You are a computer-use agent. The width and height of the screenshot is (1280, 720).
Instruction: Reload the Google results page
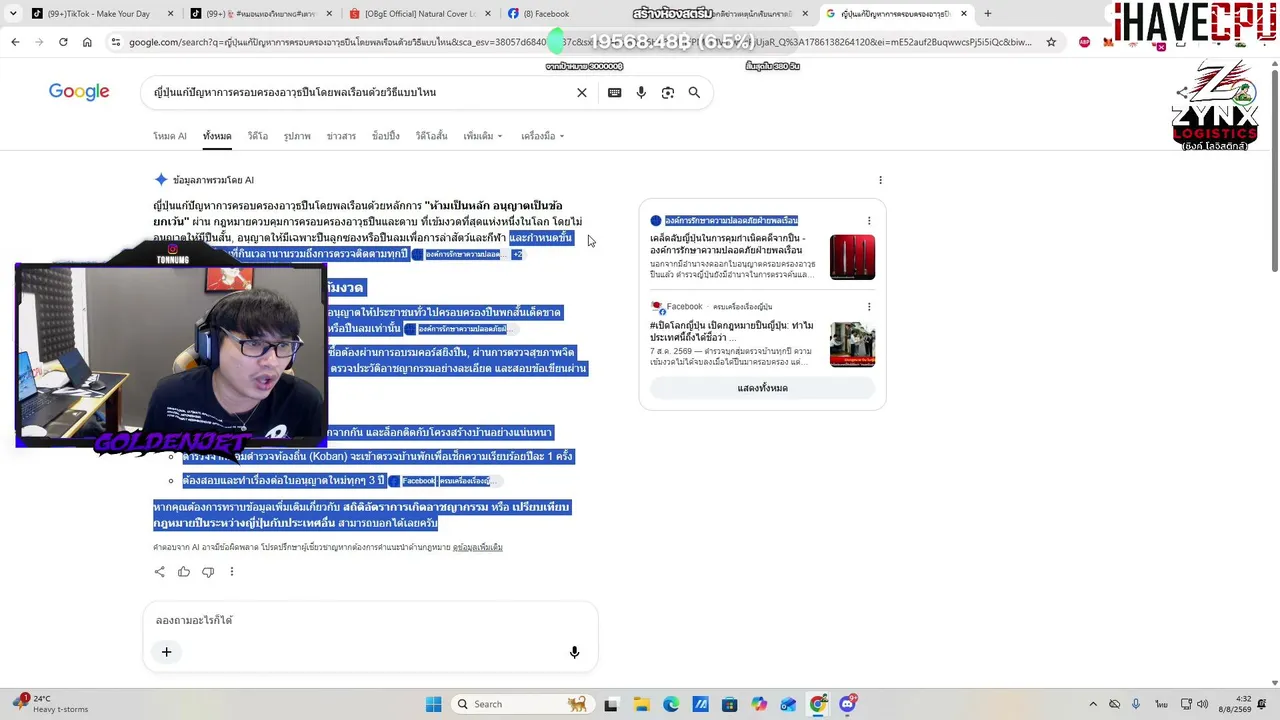[63, 42]
